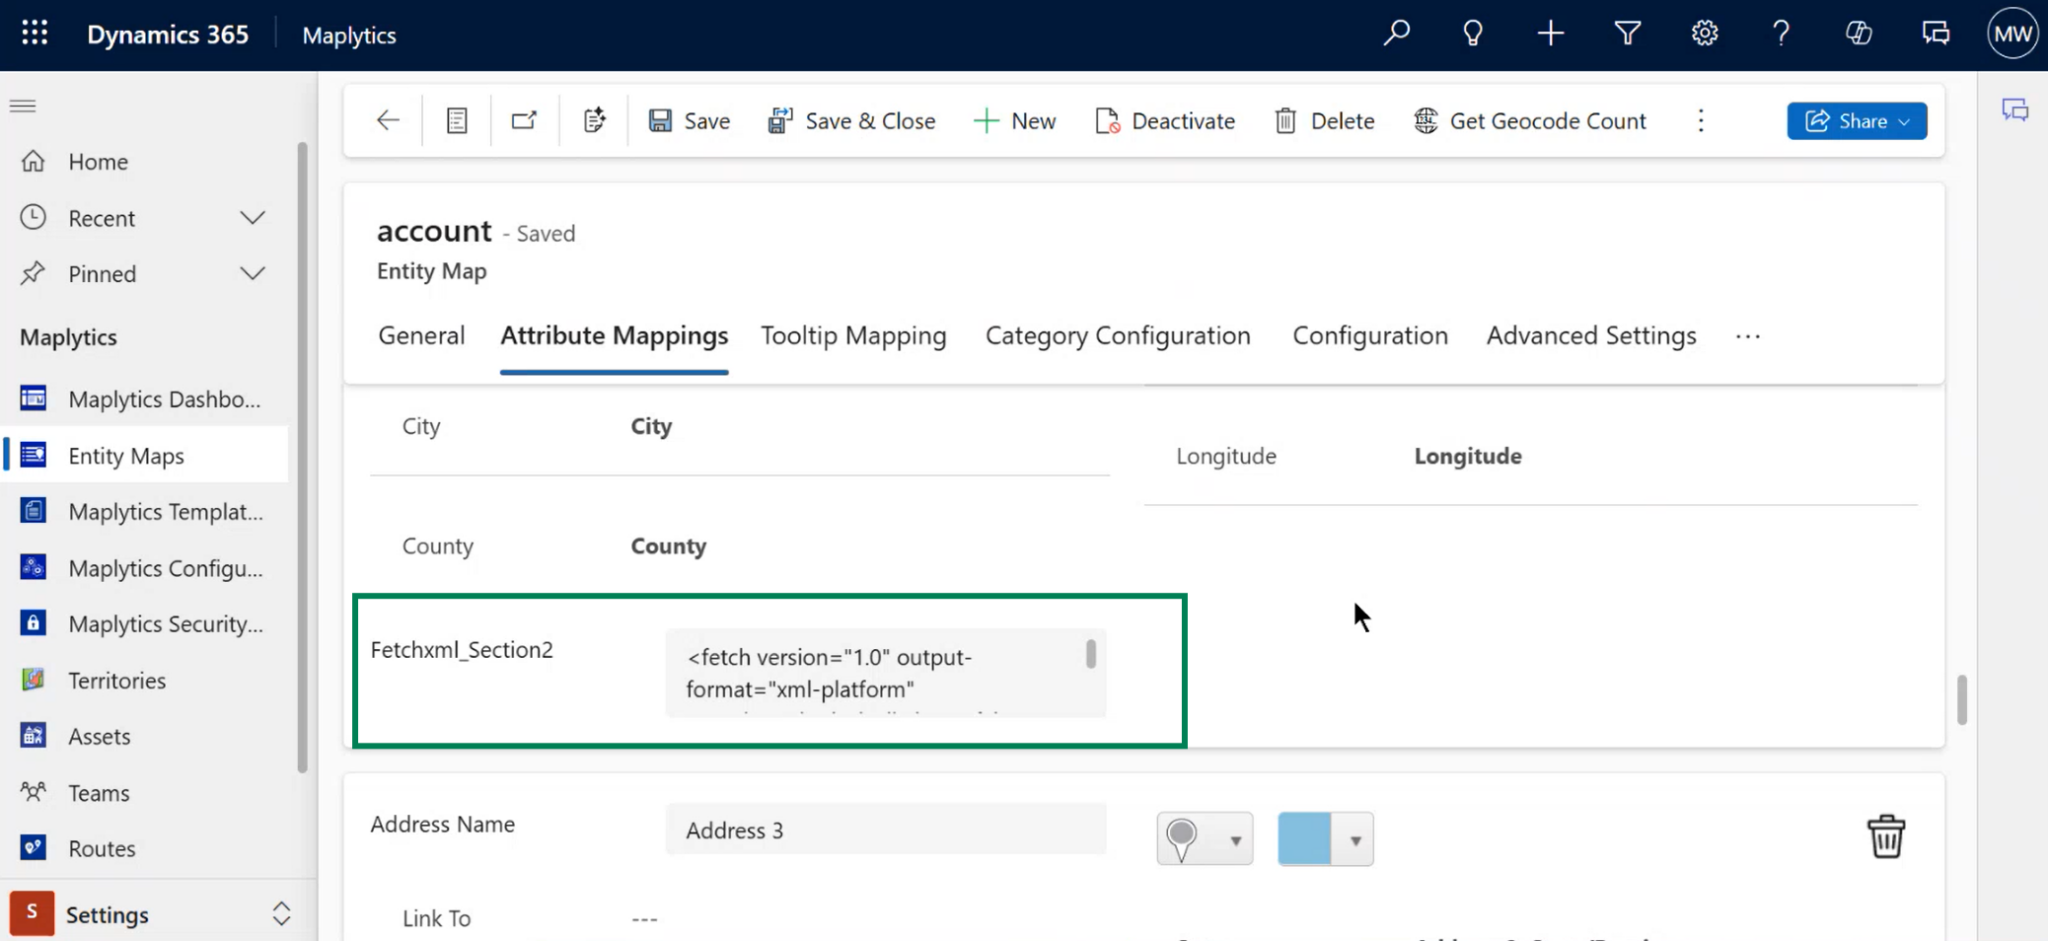
Task: Go back using the back arrow
Action: click(x=388, y=121)
